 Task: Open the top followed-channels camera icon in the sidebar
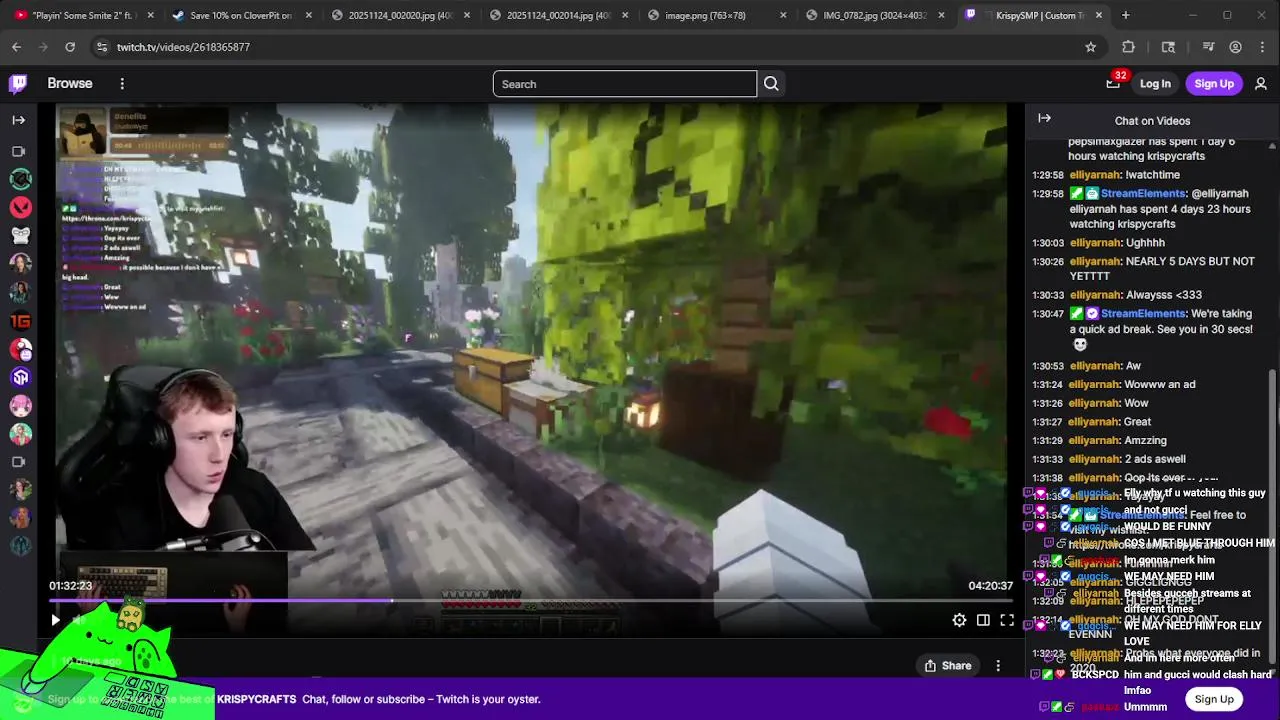19,152
